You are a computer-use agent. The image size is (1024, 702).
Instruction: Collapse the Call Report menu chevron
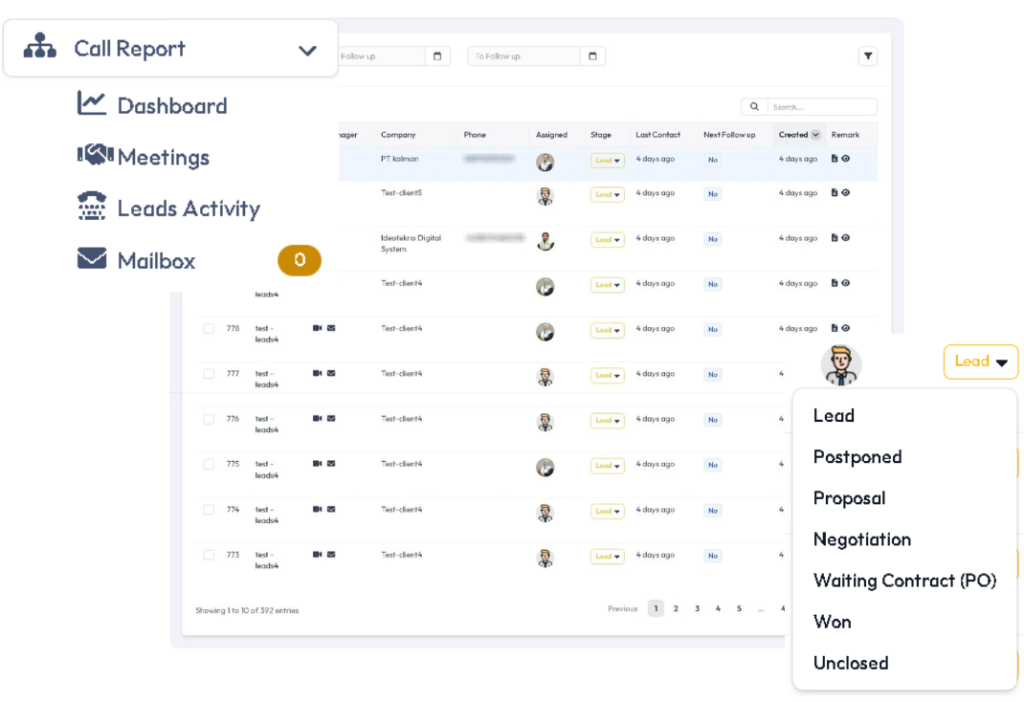click(307, 50)
